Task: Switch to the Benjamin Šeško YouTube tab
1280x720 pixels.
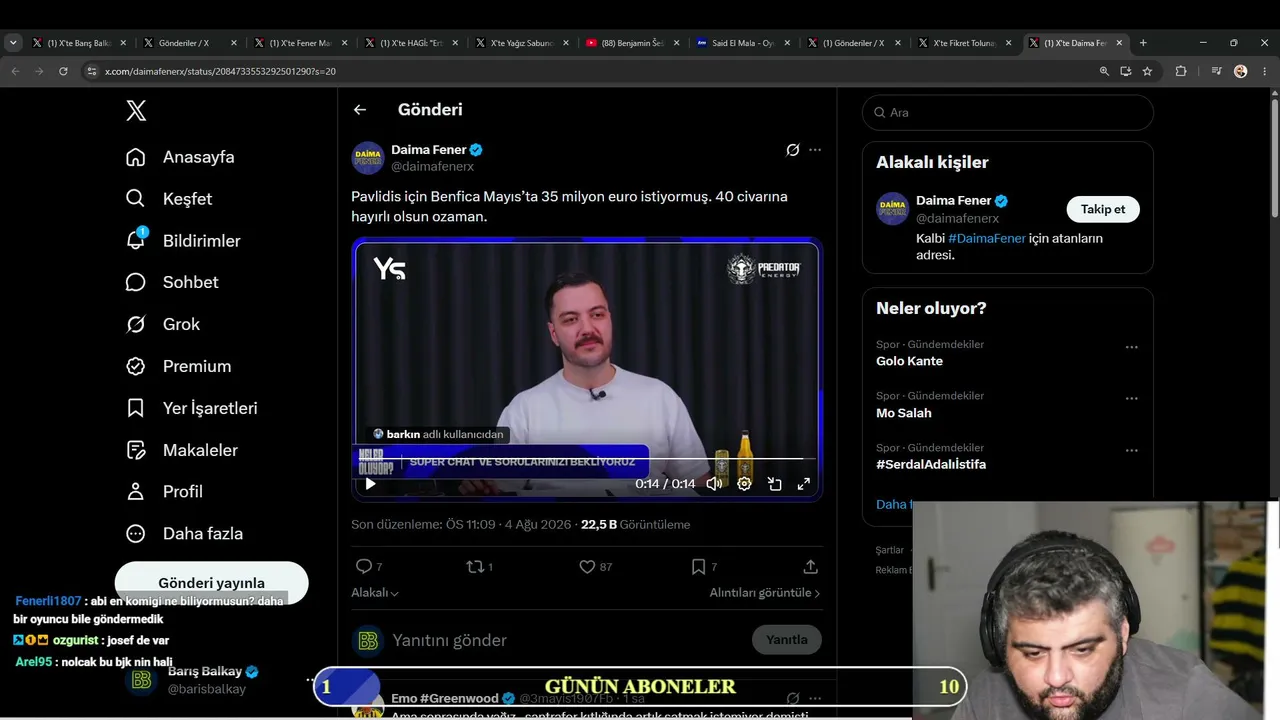Action: coord(631,43)
